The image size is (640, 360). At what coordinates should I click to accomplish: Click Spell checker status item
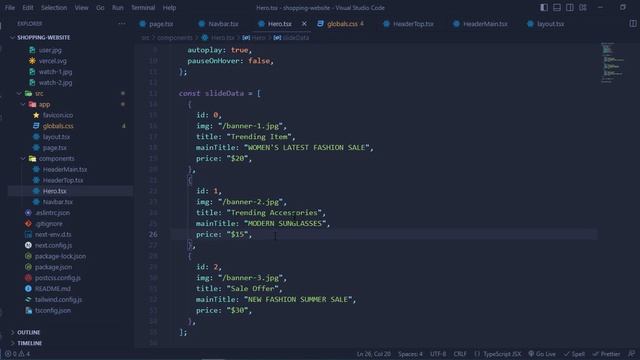574,354
